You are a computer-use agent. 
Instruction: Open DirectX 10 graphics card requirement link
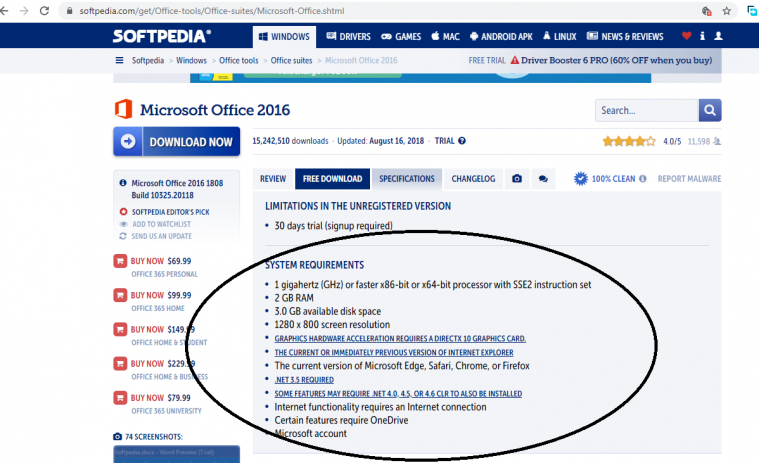tap(400, 339)
